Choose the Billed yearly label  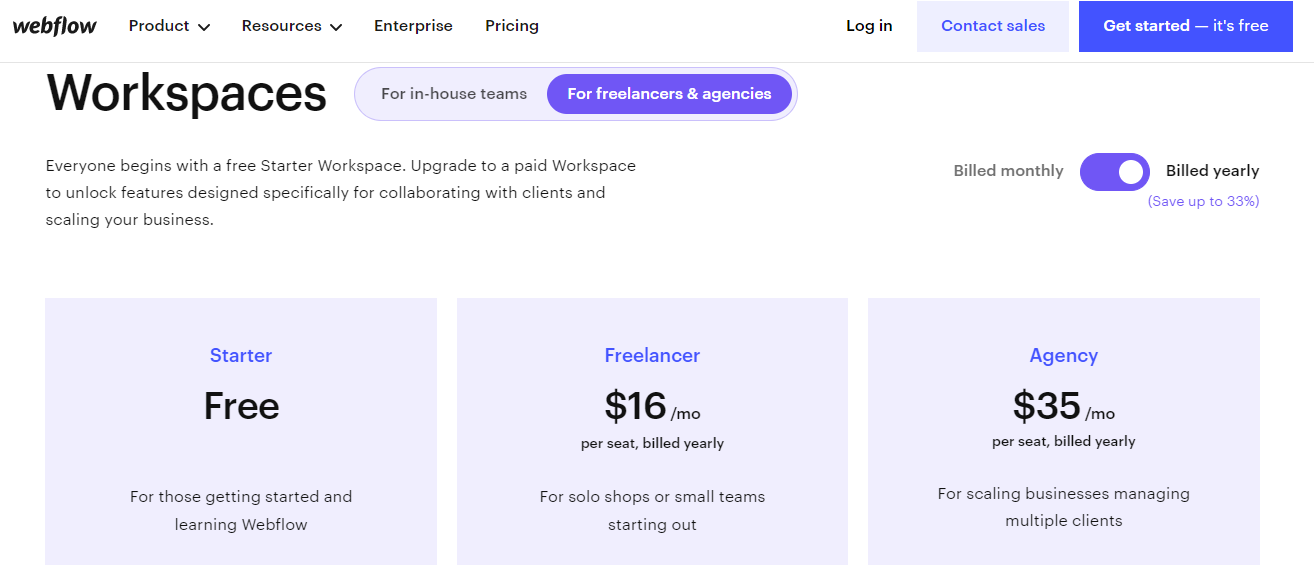[x=1212, y=171]
